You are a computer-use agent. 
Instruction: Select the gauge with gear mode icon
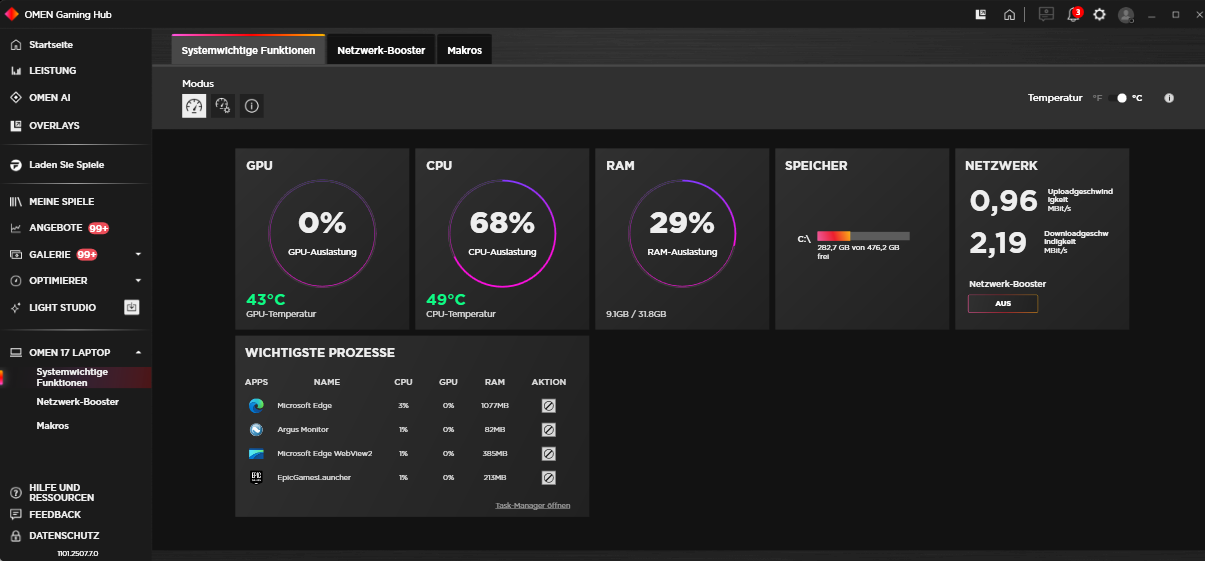(223, 106)
